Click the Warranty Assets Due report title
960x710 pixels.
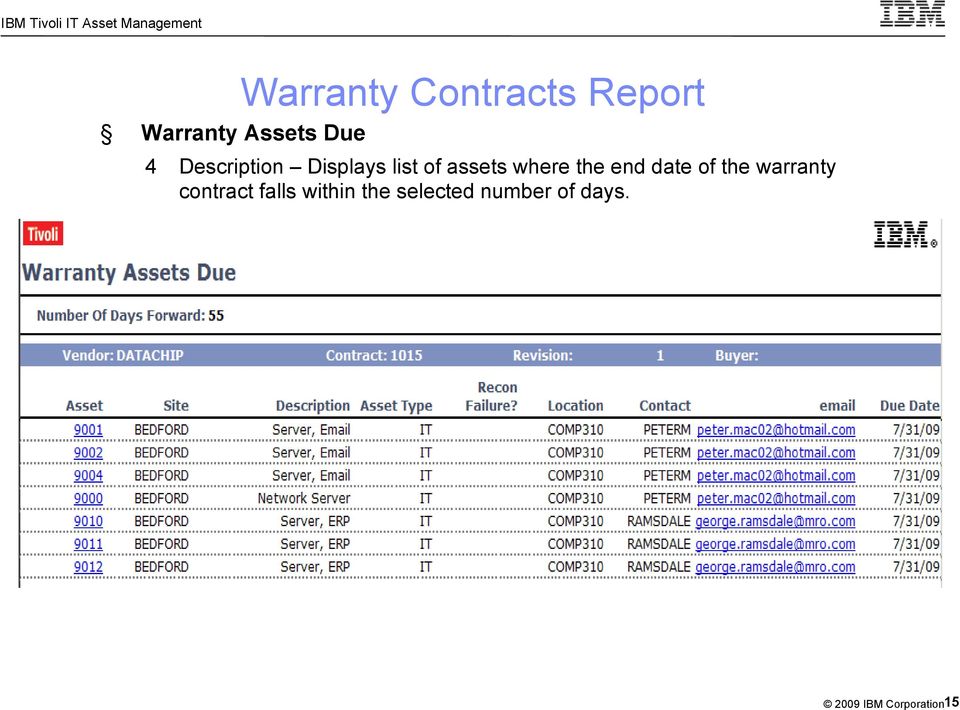(x=129, y=272)
